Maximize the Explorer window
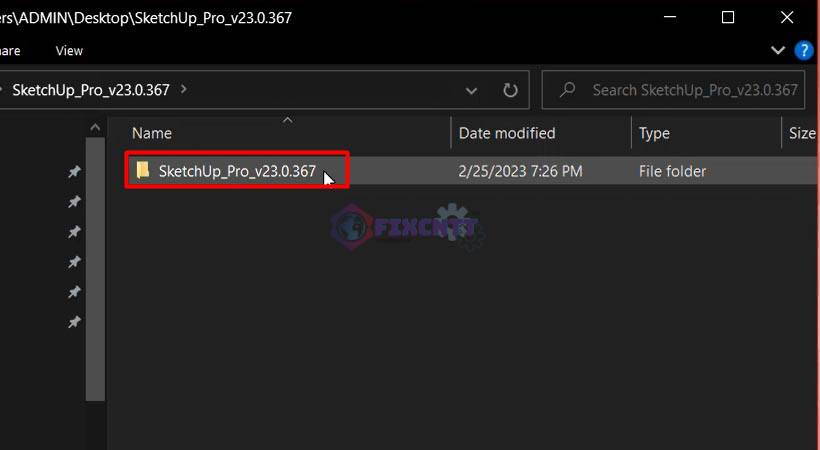The image size is (820, 450). click(x=728, y=17)
